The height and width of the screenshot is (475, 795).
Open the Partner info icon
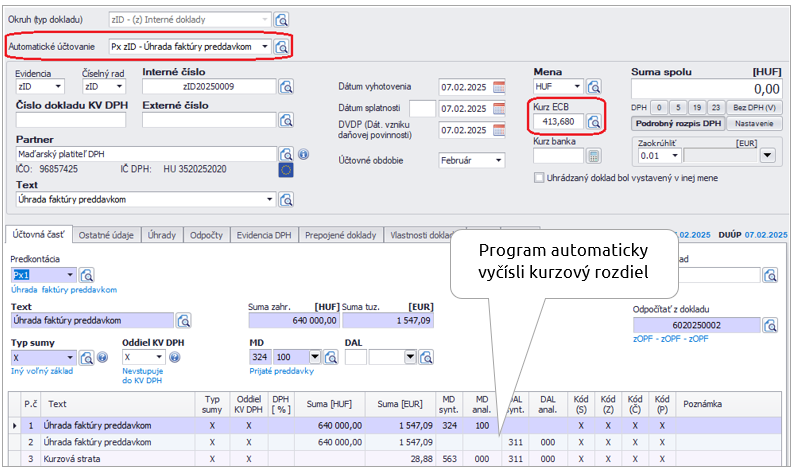(303, 154)
